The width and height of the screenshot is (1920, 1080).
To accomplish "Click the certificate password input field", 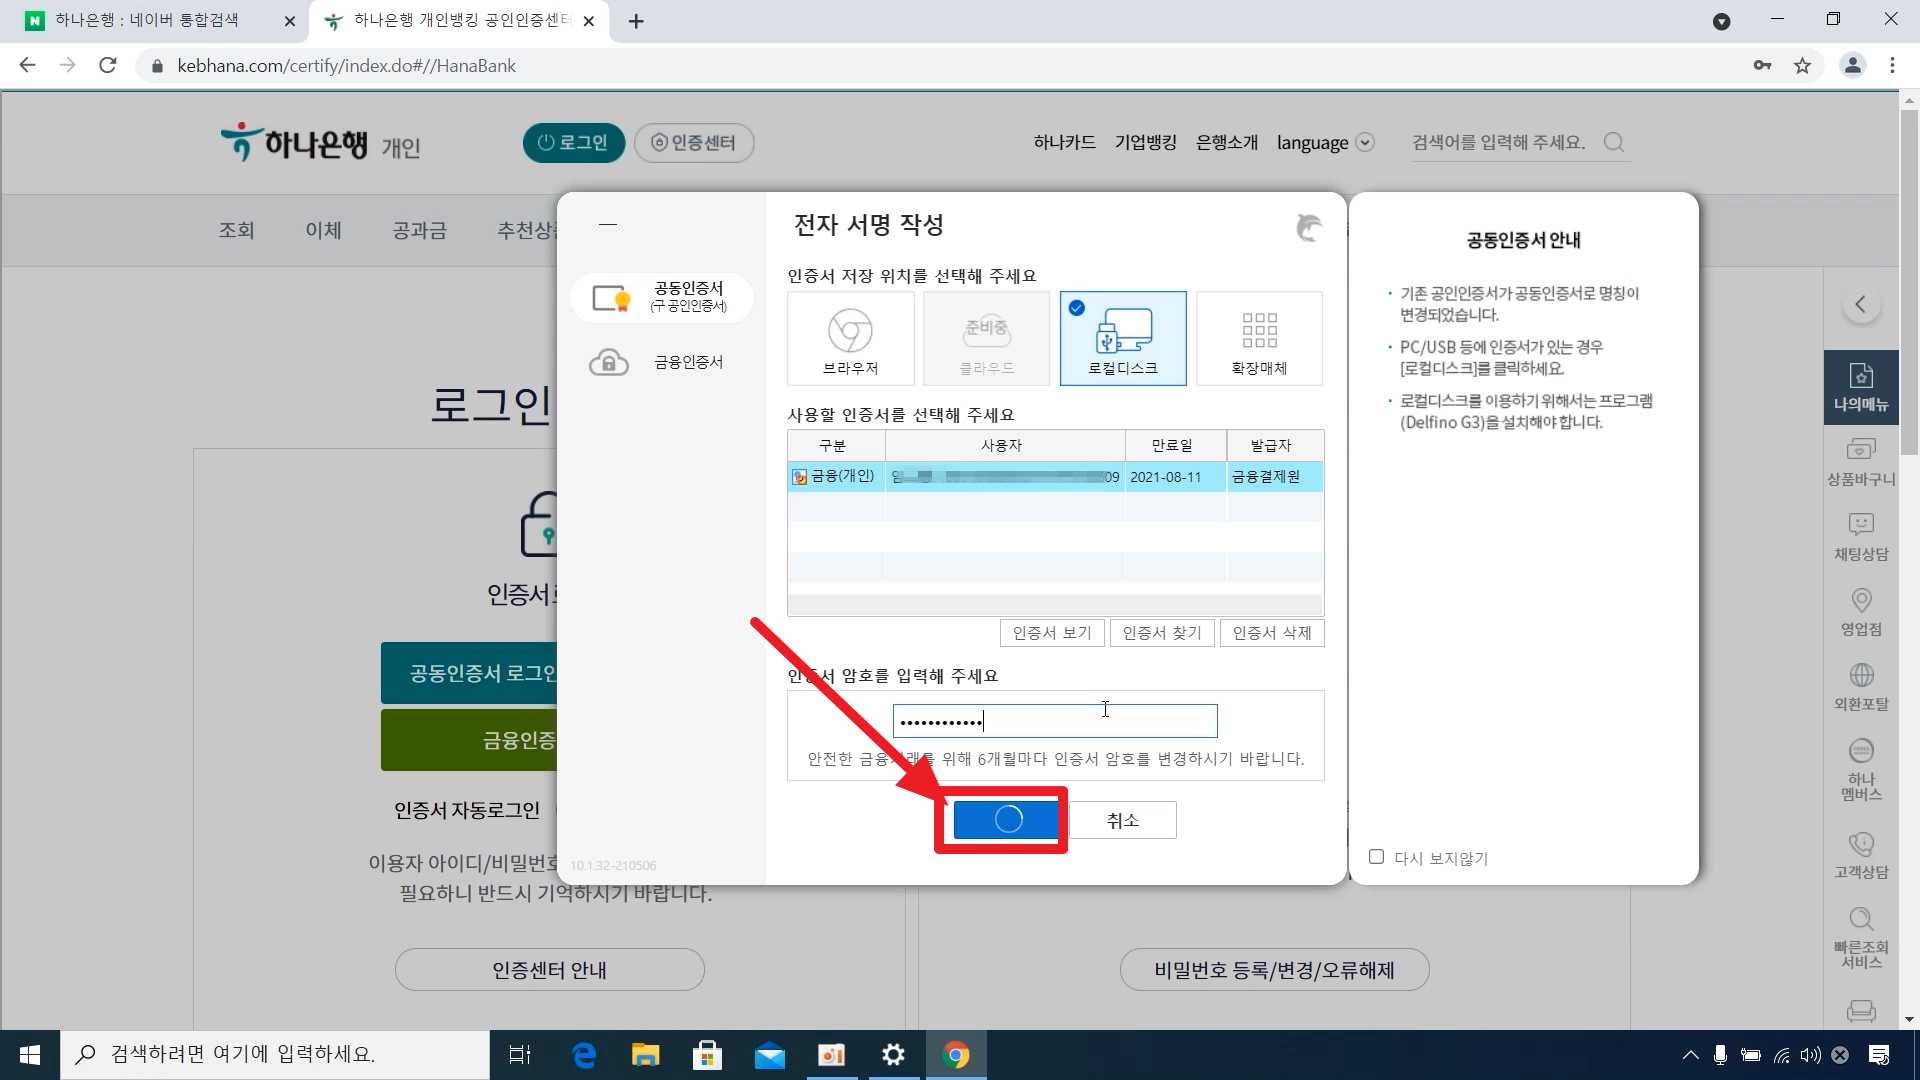I will (x=1054, y=721).
